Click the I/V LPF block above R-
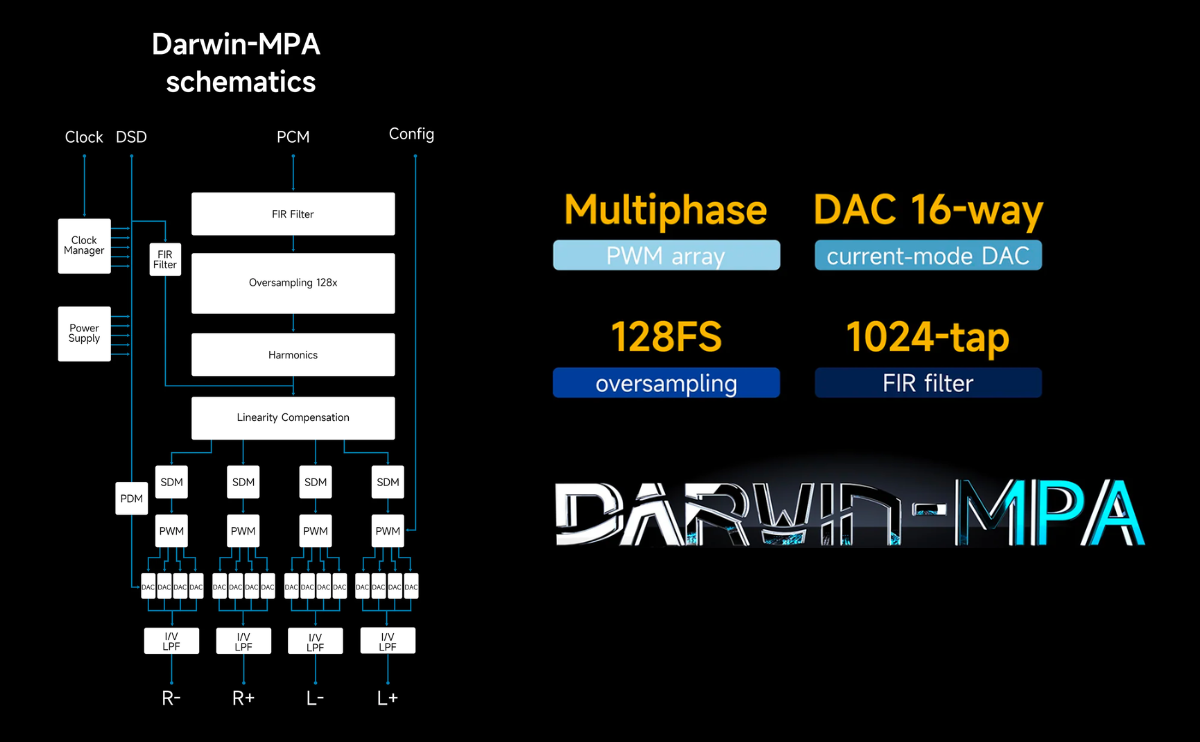The height and width of the screenshot is (742, 1200). point(171,641)
